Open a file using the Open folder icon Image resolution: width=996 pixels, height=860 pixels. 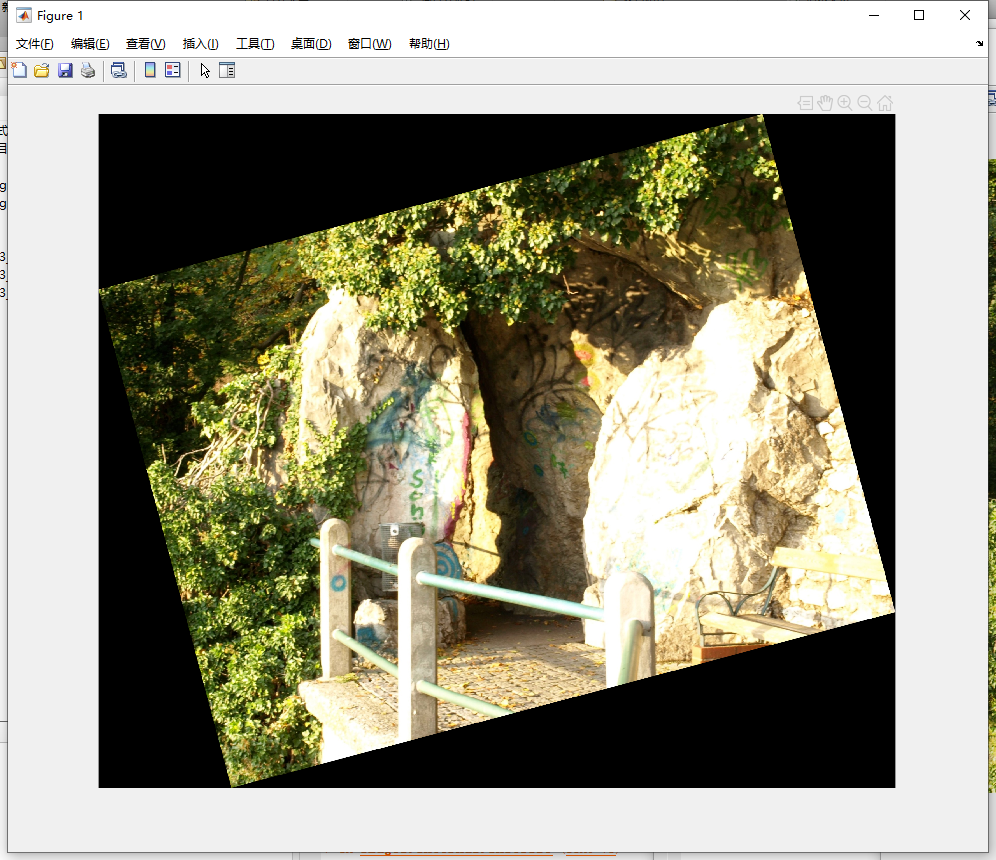[41, 70]
